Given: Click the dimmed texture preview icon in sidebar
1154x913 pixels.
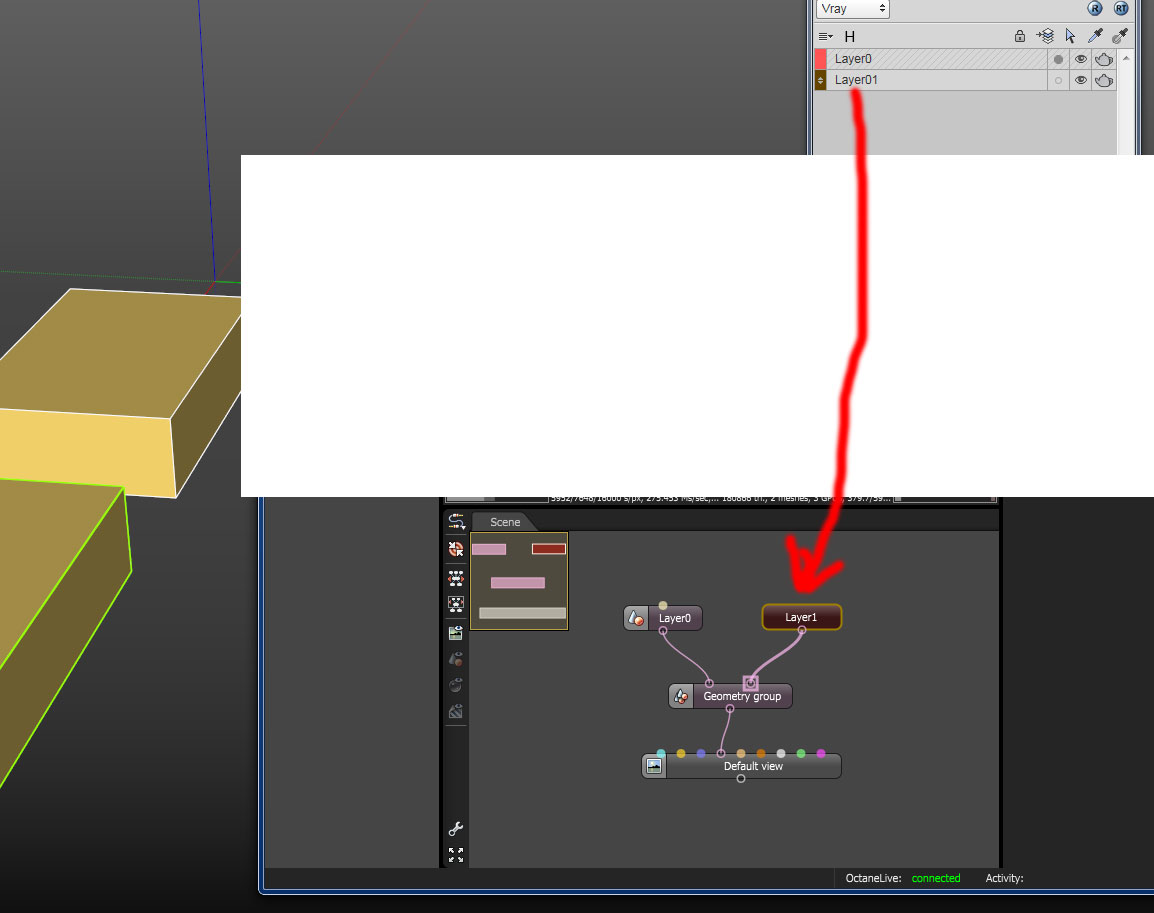Looking at the screenshot, I should [x=456, y=711].
